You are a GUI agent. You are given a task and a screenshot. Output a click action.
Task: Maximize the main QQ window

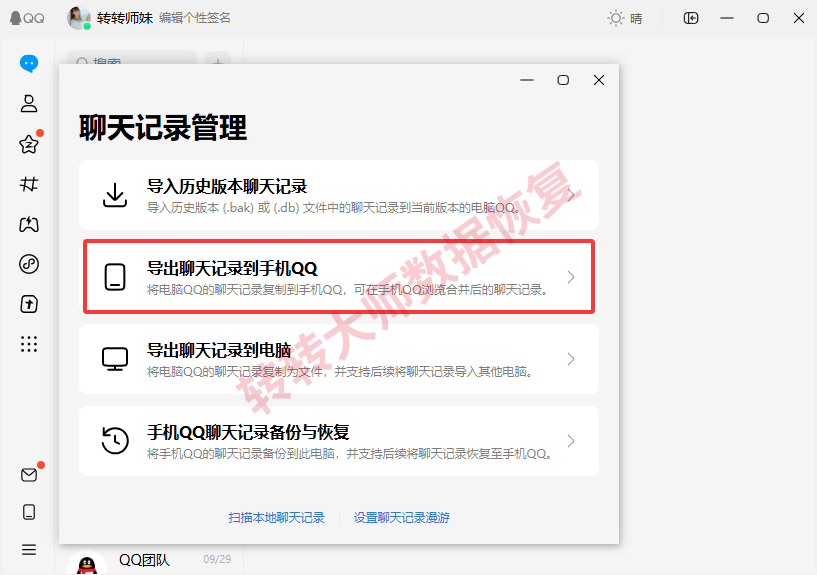(x=763, y=18)
